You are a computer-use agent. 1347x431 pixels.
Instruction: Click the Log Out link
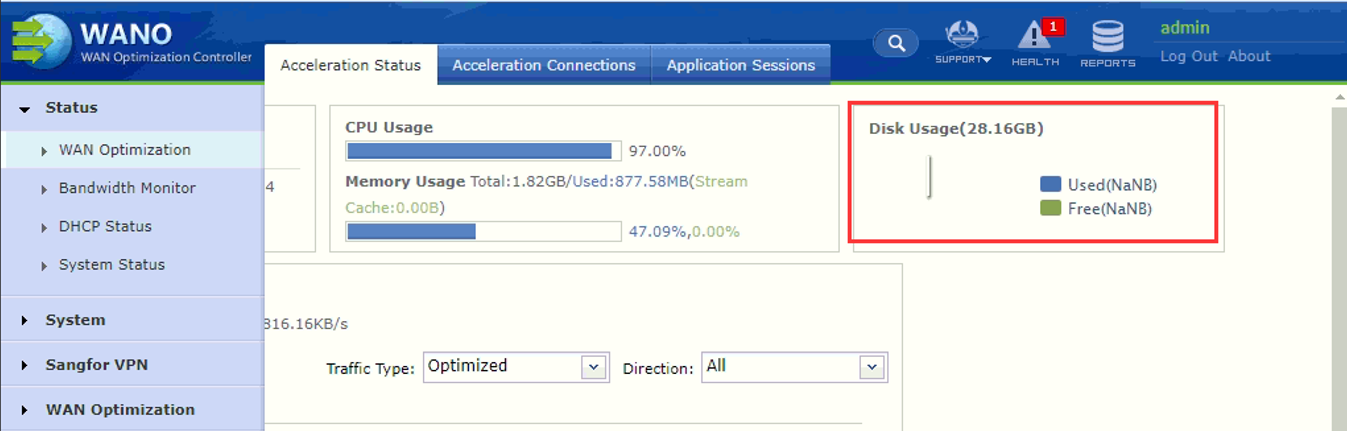pos(1188,56)
